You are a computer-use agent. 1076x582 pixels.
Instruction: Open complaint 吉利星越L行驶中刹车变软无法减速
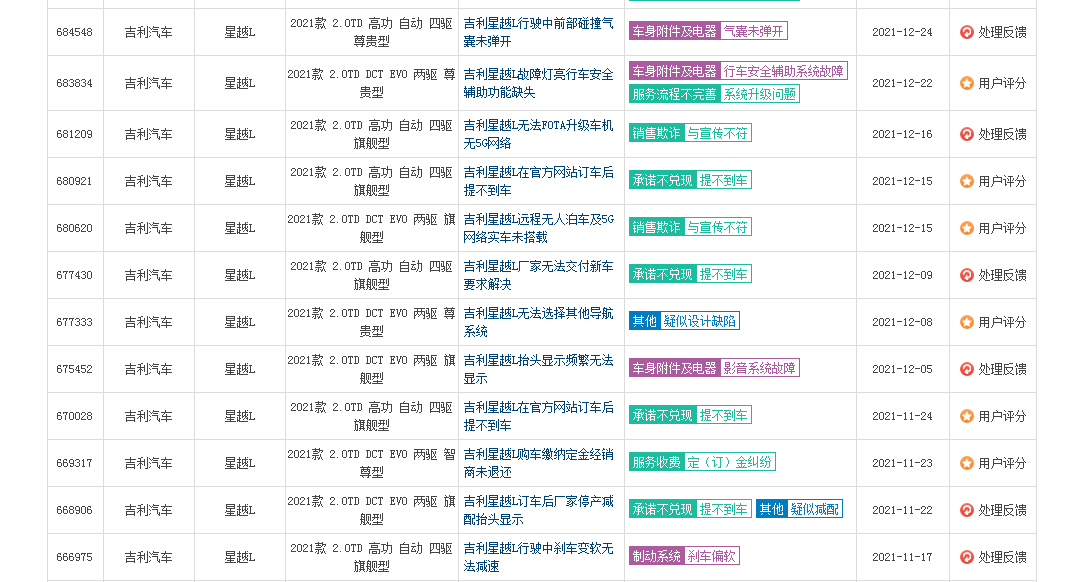(x=539, y=557)
